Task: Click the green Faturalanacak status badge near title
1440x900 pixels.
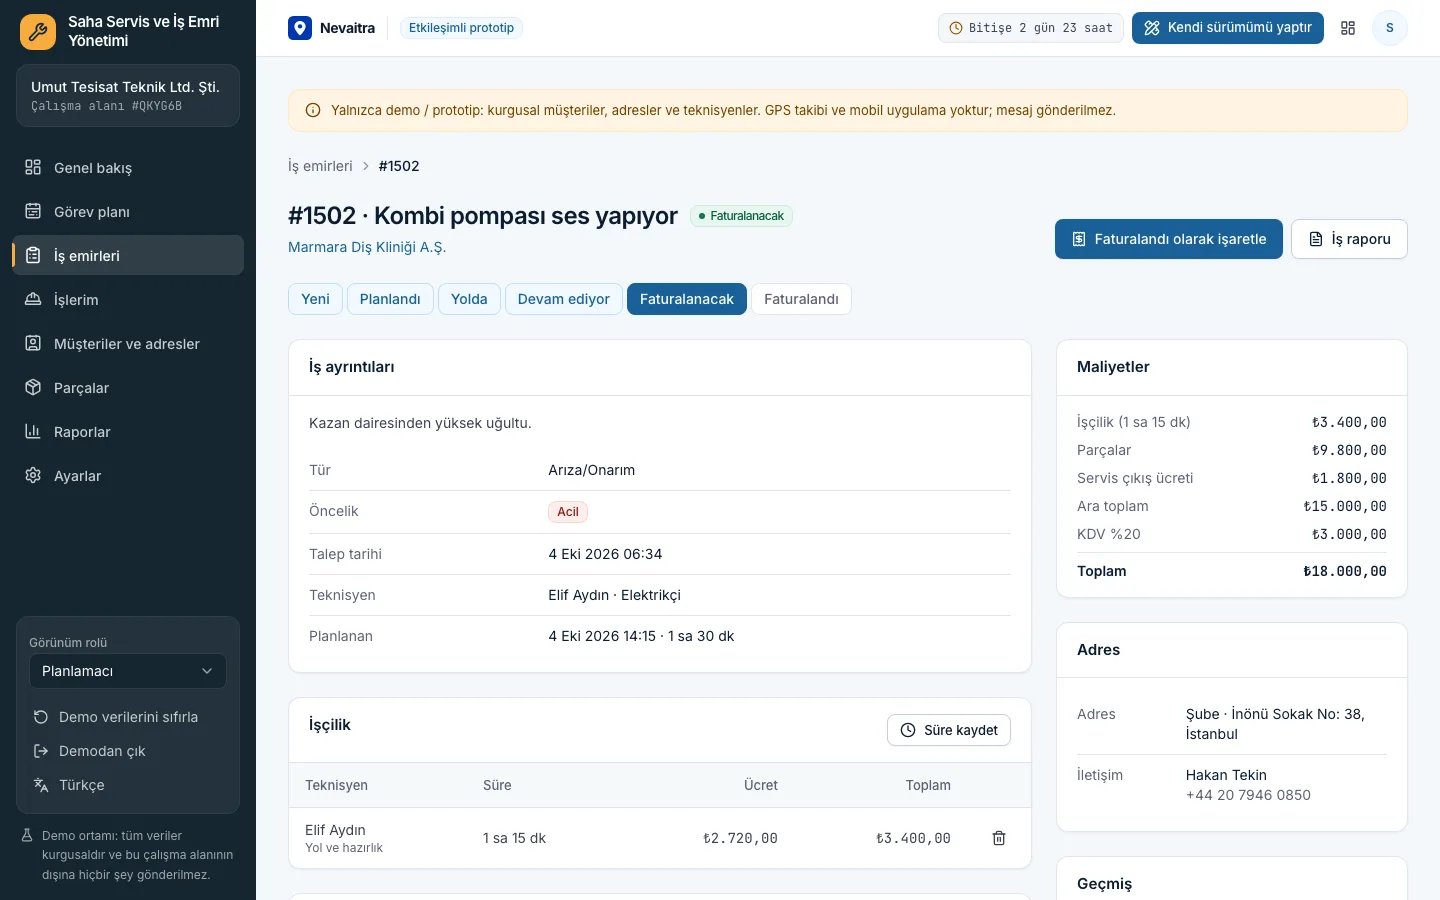Action: 741,216
